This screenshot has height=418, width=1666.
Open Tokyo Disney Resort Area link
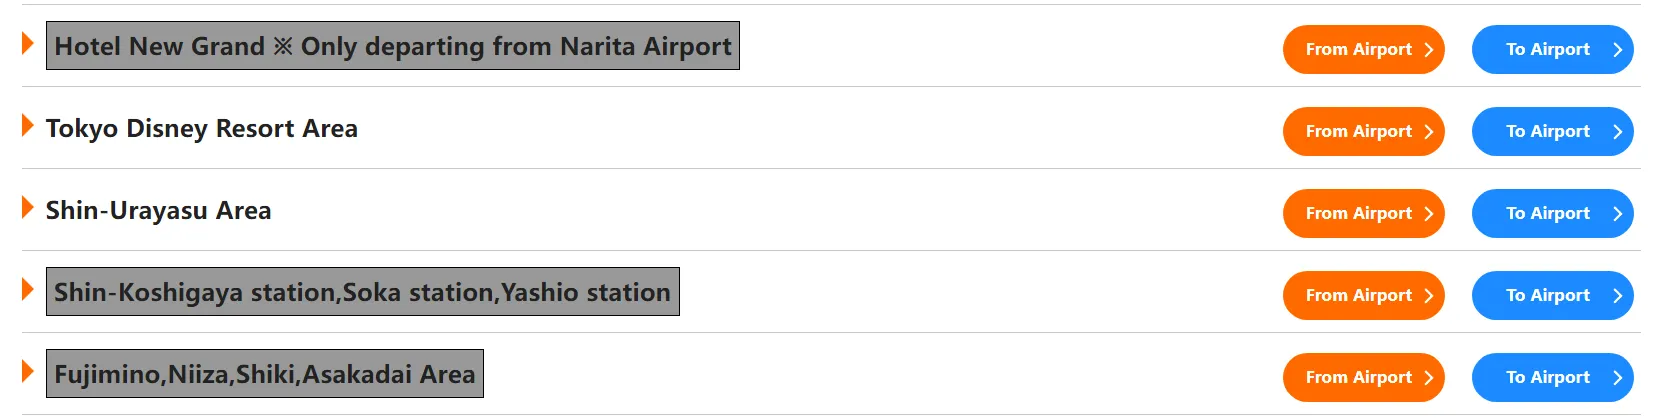tap(202, 129)
